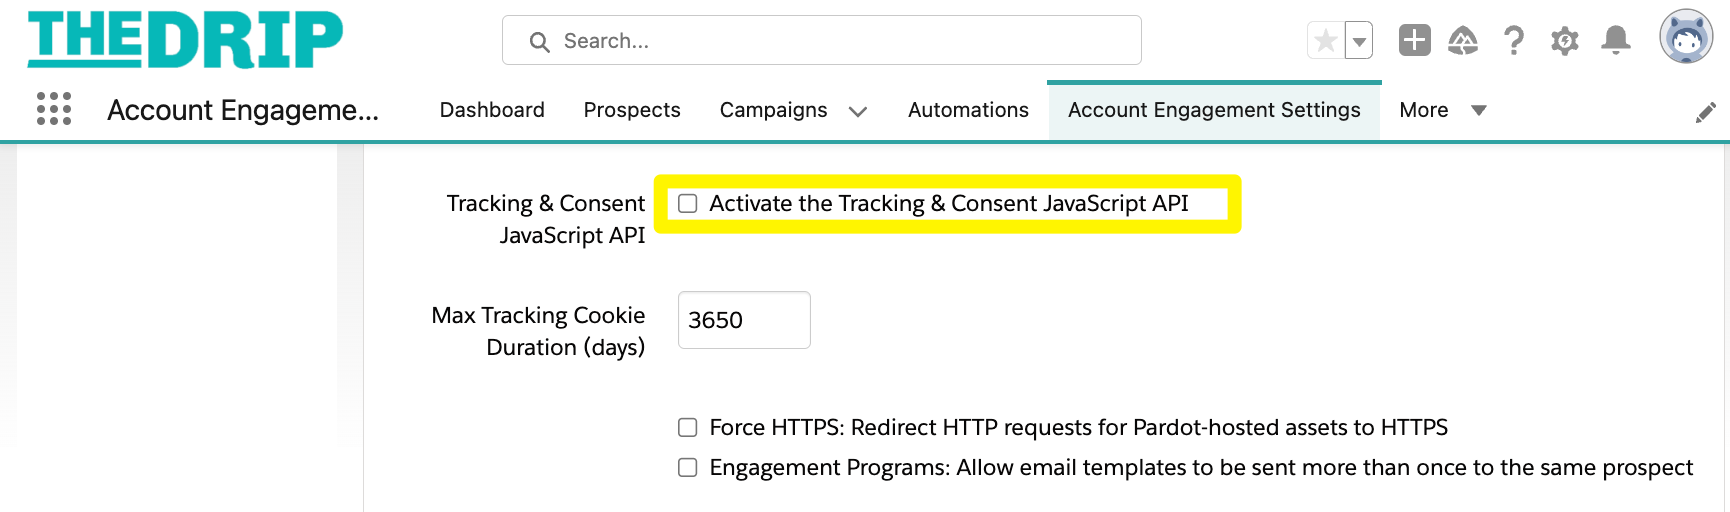The image size is (1730, 512).
Task: Open the Prospects tab
Action: [x=632, y=110]
